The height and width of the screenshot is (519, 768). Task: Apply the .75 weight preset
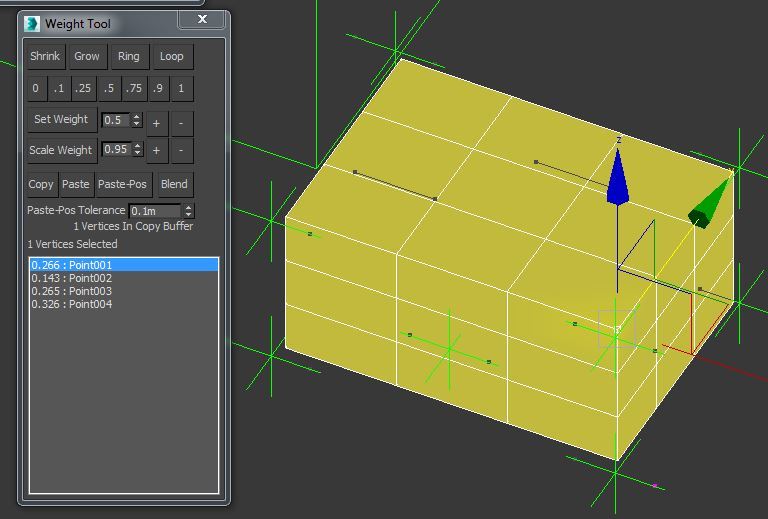[133, 89]
